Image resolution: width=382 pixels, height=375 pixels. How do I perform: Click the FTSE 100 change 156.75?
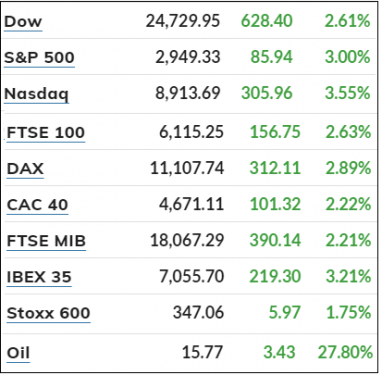[275, 132]
